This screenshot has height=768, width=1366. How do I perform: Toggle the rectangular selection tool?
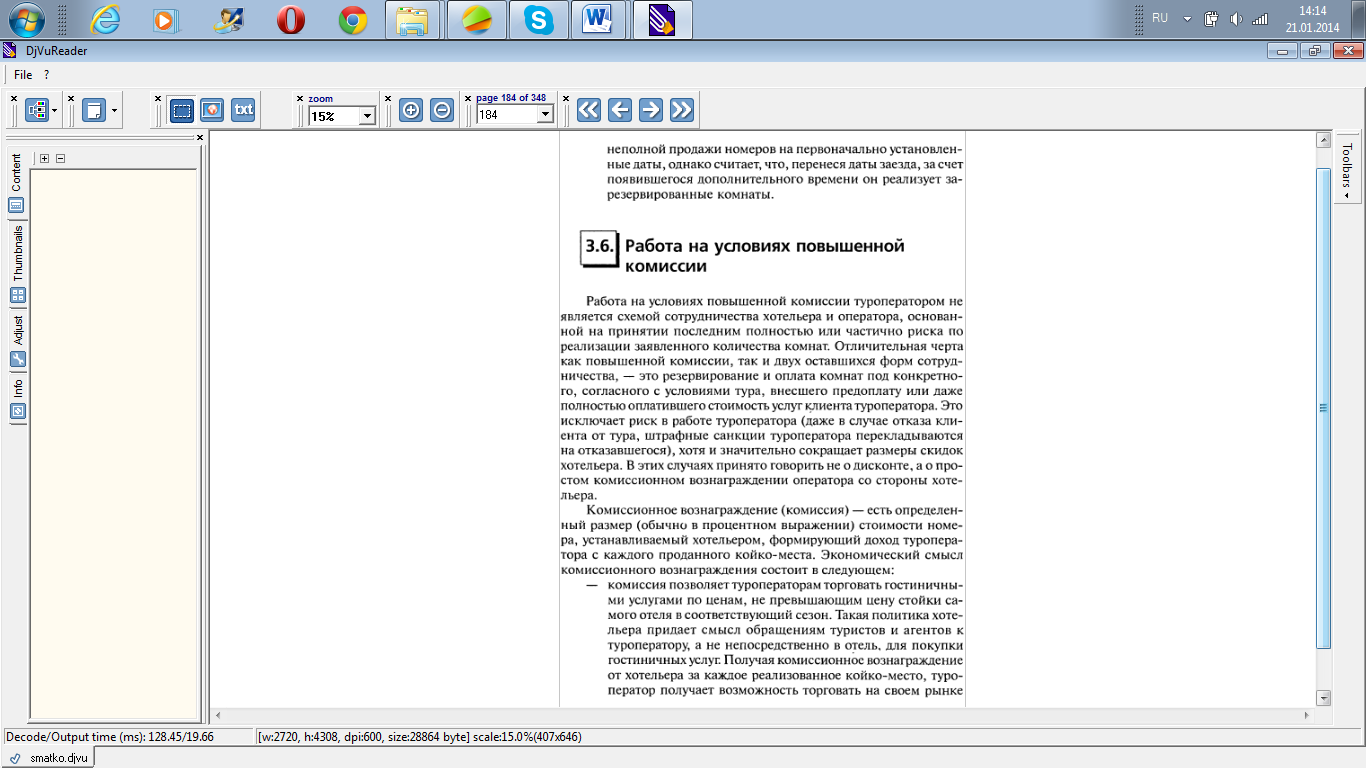182,110
